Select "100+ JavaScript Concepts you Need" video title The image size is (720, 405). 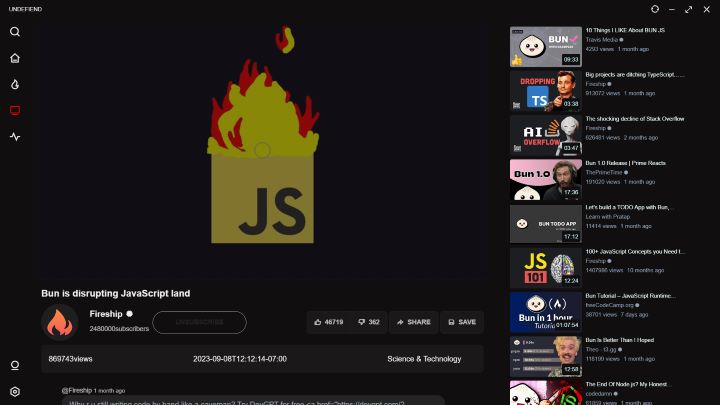pos(634,251)
